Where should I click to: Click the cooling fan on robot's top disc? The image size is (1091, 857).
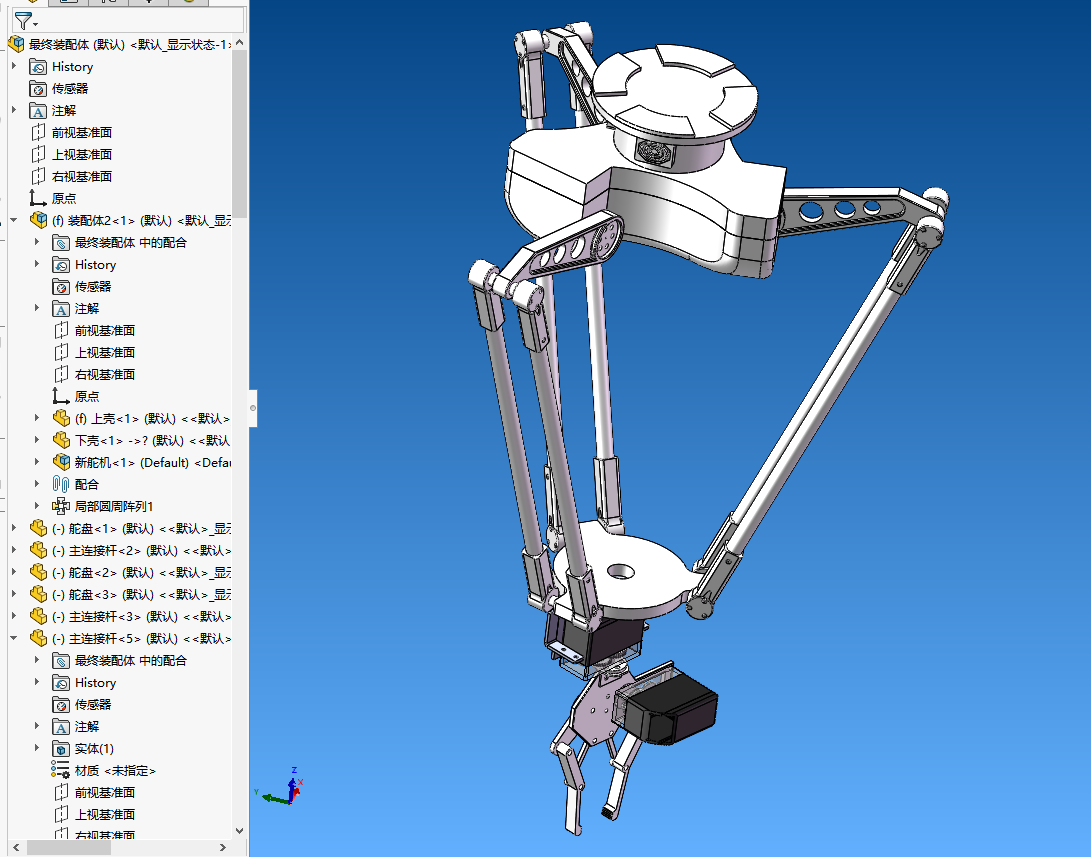(x=657, y=152)
